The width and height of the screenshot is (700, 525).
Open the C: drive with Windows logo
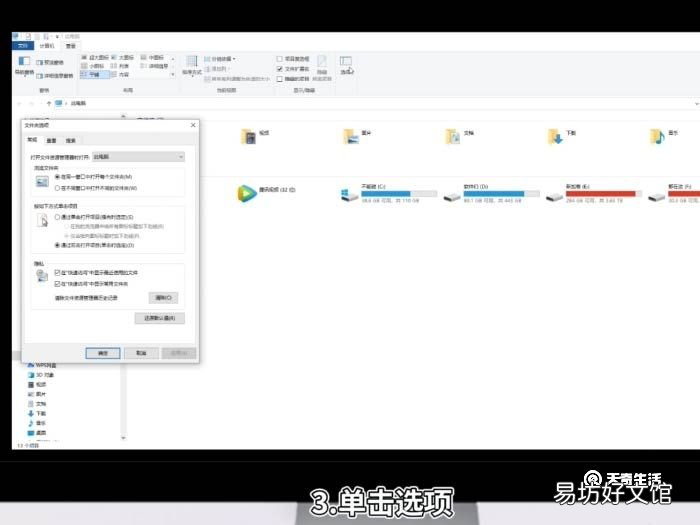tap(349, 195)
